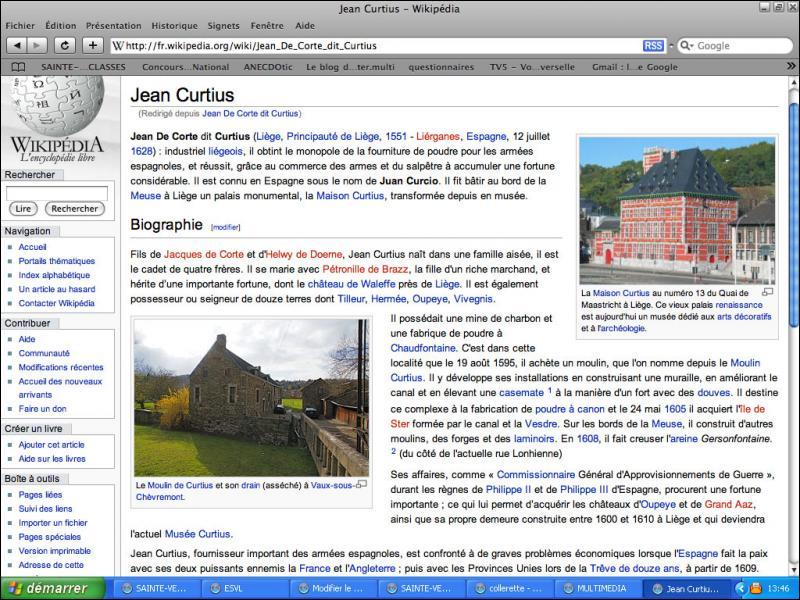Switch to ESVL taskbar window

pyautogui.click(x=245, y=588)
